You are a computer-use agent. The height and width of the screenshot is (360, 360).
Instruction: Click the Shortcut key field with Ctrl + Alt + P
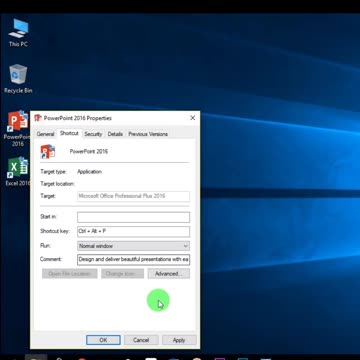click(x=133, y=231)
